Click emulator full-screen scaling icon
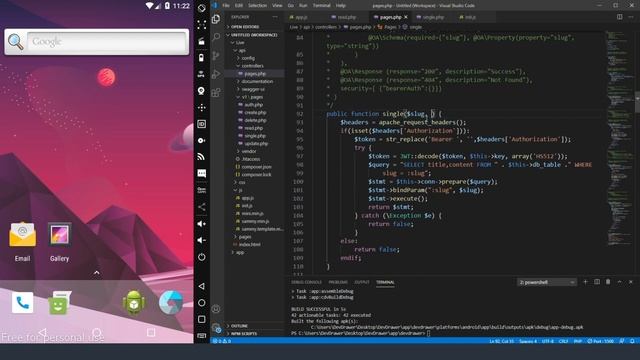This screenshot has height=360, width=640. (202, 24)
